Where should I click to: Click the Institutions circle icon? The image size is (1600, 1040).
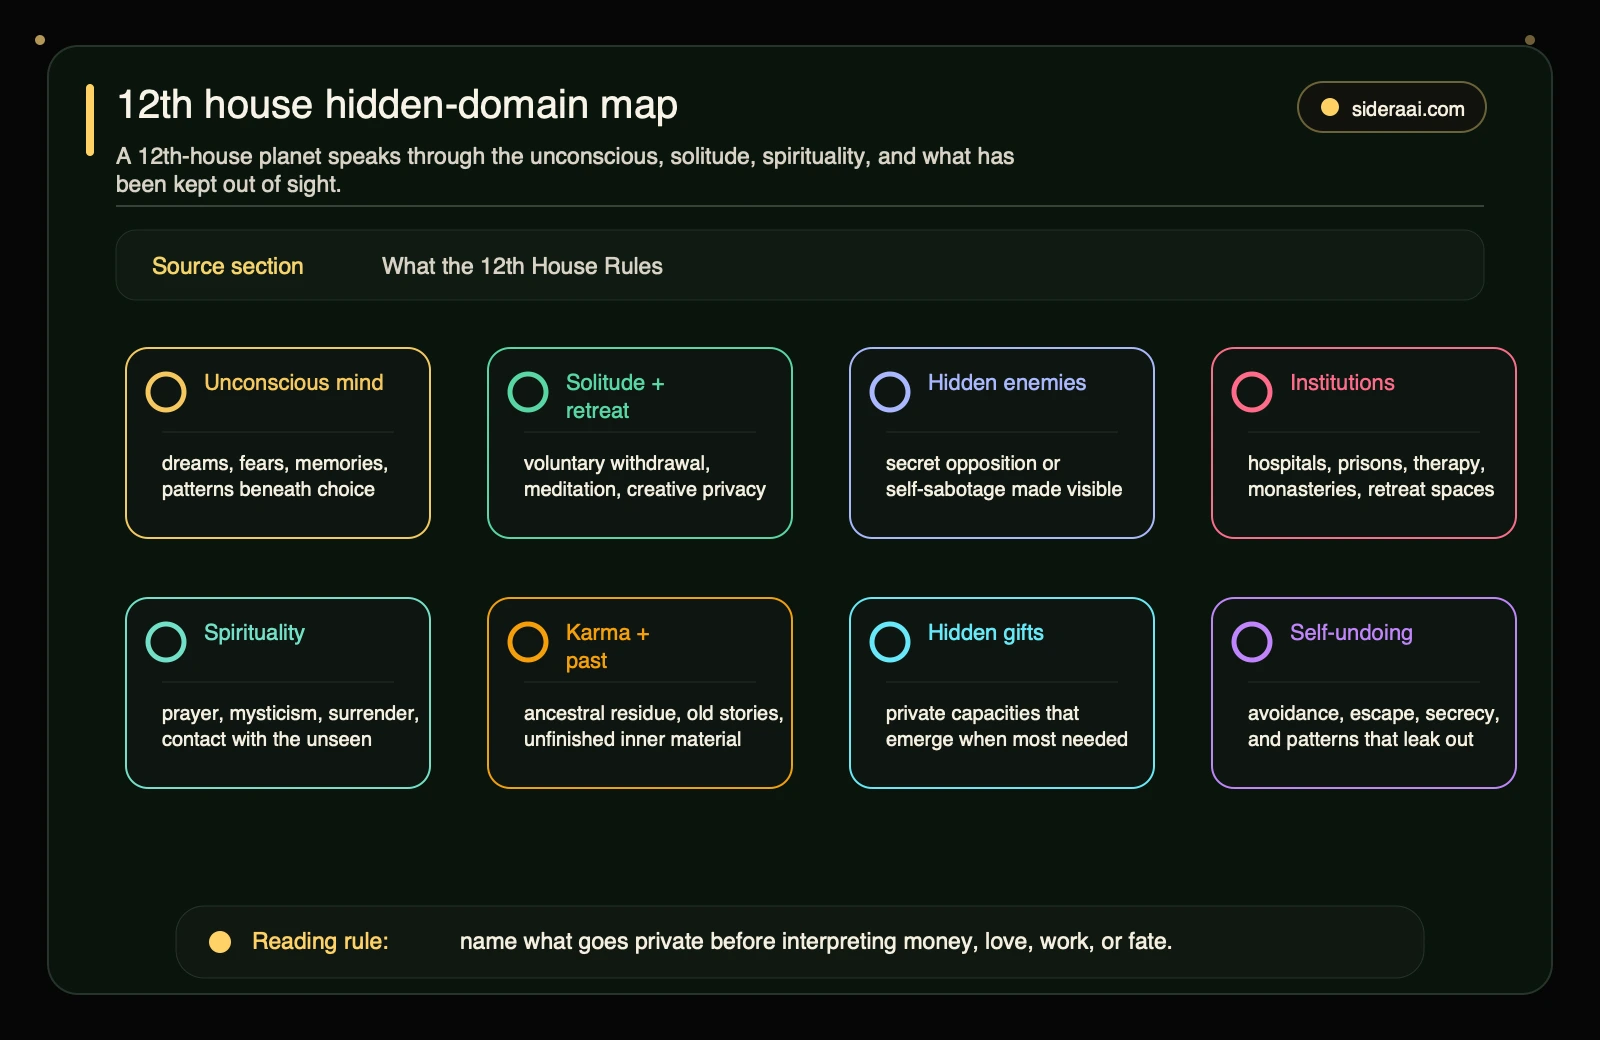[x=1252, y=392]
